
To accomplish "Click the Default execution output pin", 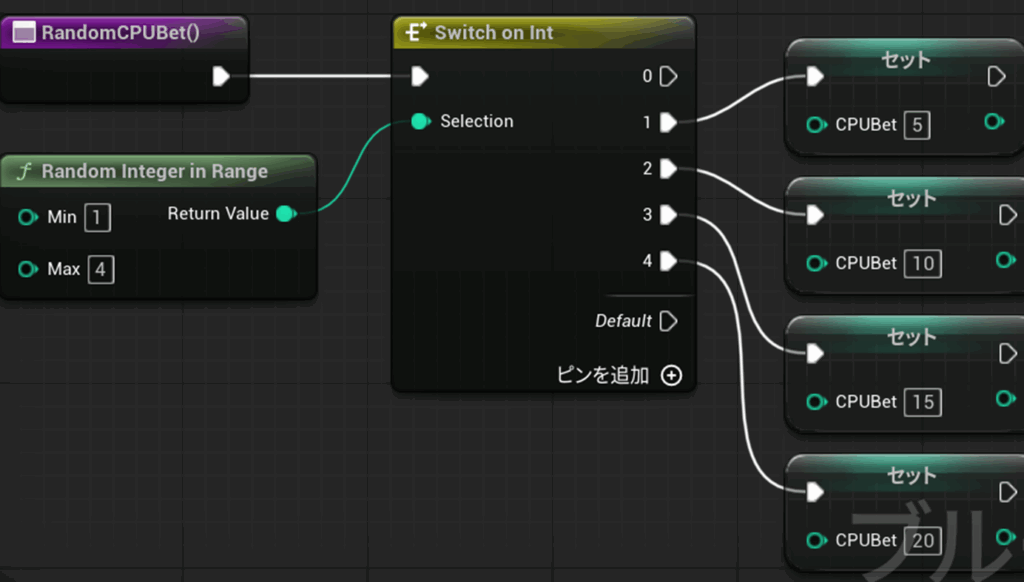I will tap(669, 321).
